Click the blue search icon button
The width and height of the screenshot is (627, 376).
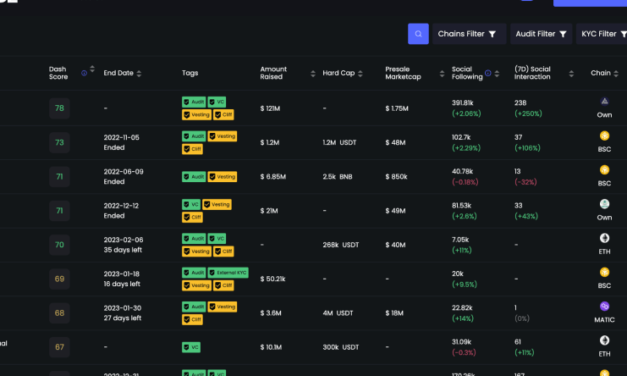pyautogui.click(x=418, y=34)
